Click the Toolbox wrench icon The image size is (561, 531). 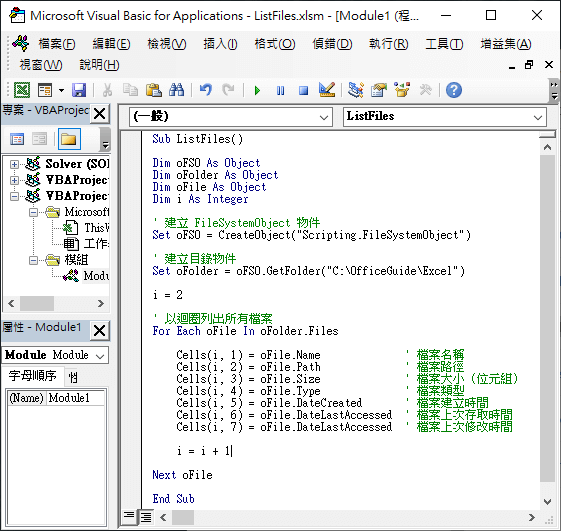pyautogui.click(x=425, y=90)
